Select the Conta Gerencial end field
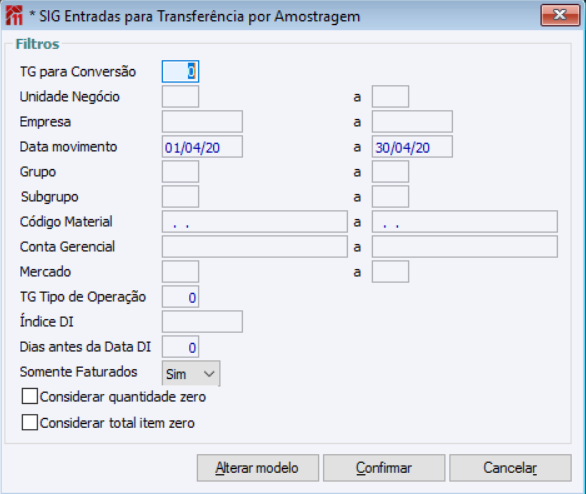This screenshot has width=586, height=494. (465, 247)
